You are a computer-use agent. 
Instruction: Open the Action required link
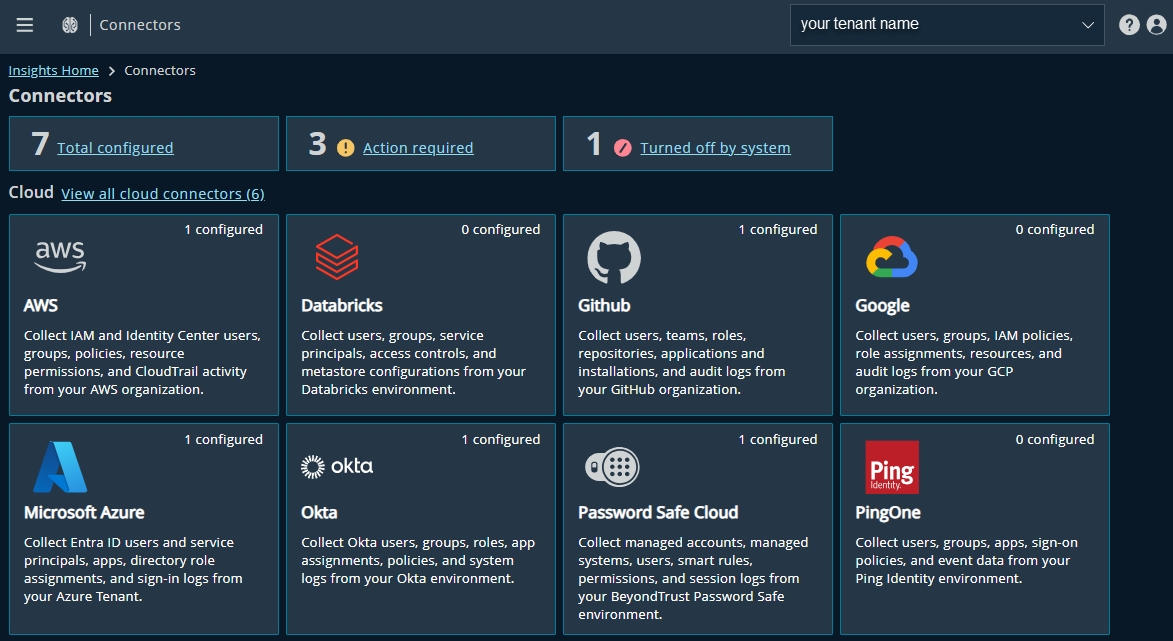pyautogui.click(x=418, y=148)
